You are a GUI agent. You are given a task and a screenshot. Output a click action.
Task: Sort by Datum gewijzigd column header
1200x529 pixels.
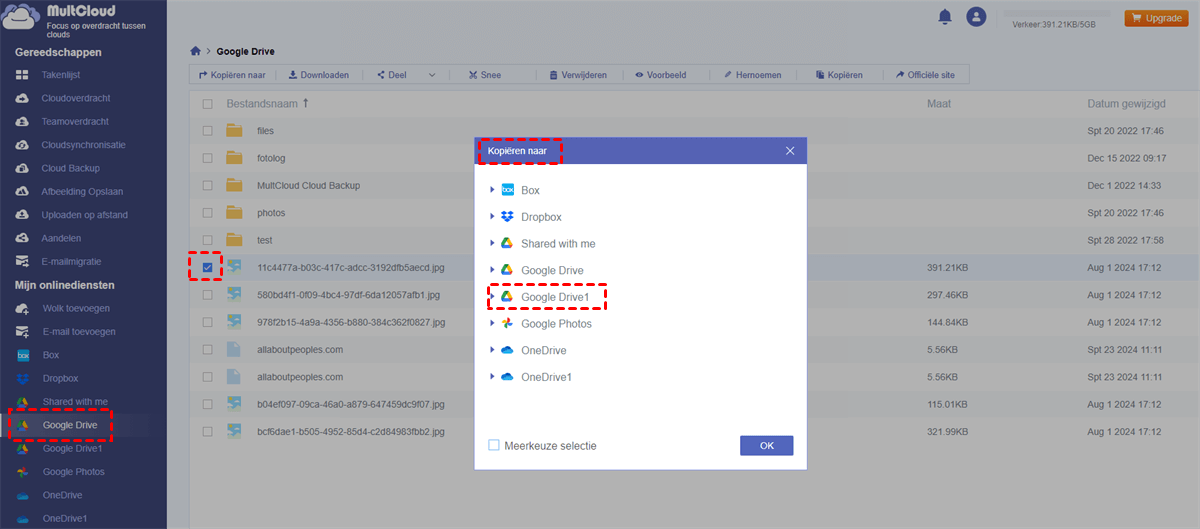1126,104
